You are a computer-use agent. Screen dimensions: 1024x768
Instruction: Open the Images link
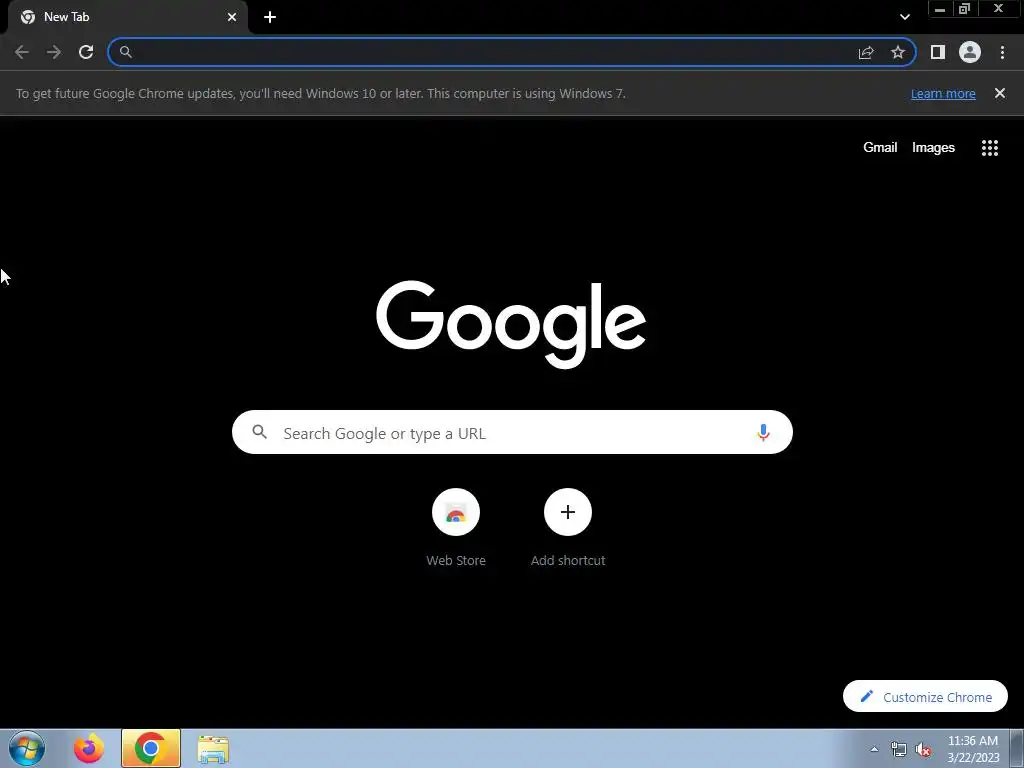(x=933, y=148)
